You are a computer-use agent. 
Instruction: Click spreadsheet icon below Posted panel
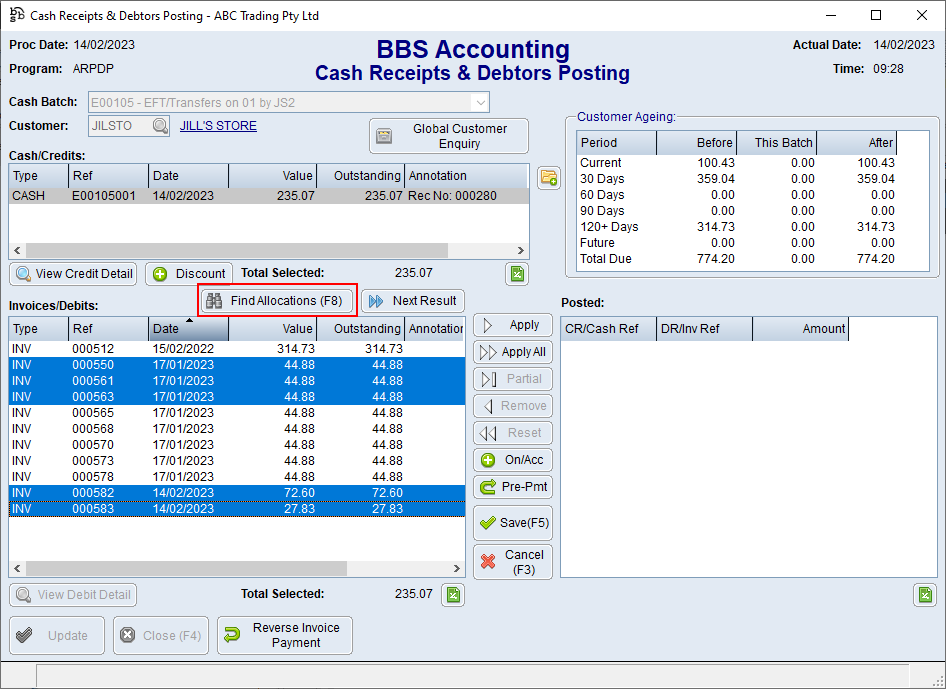pyautogui.click(x=925, y=595)
